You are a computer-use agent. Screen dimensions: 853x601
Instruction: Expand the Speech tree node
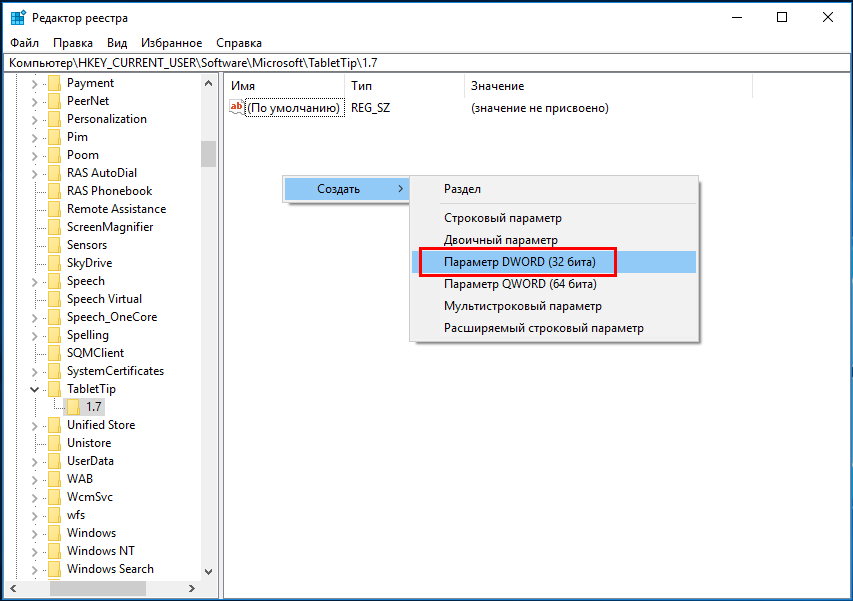pyautogui.click(x=34, y=282)
